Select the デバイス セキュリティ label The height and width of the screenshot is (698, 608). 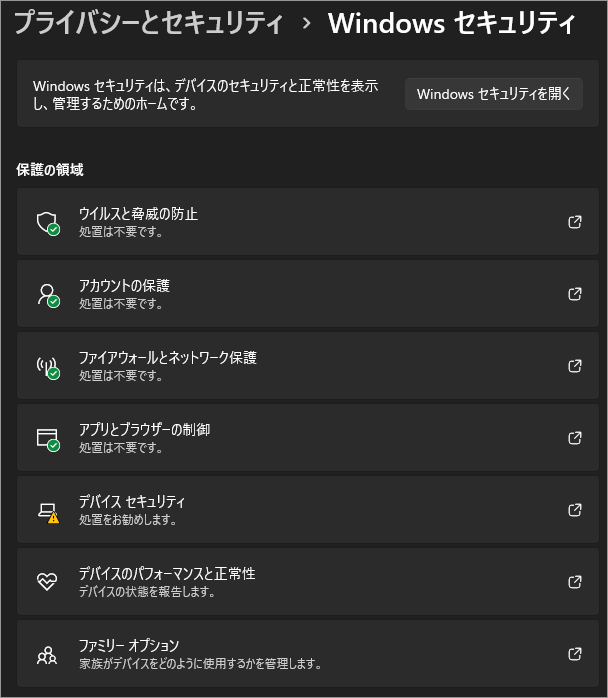(132, 502)
